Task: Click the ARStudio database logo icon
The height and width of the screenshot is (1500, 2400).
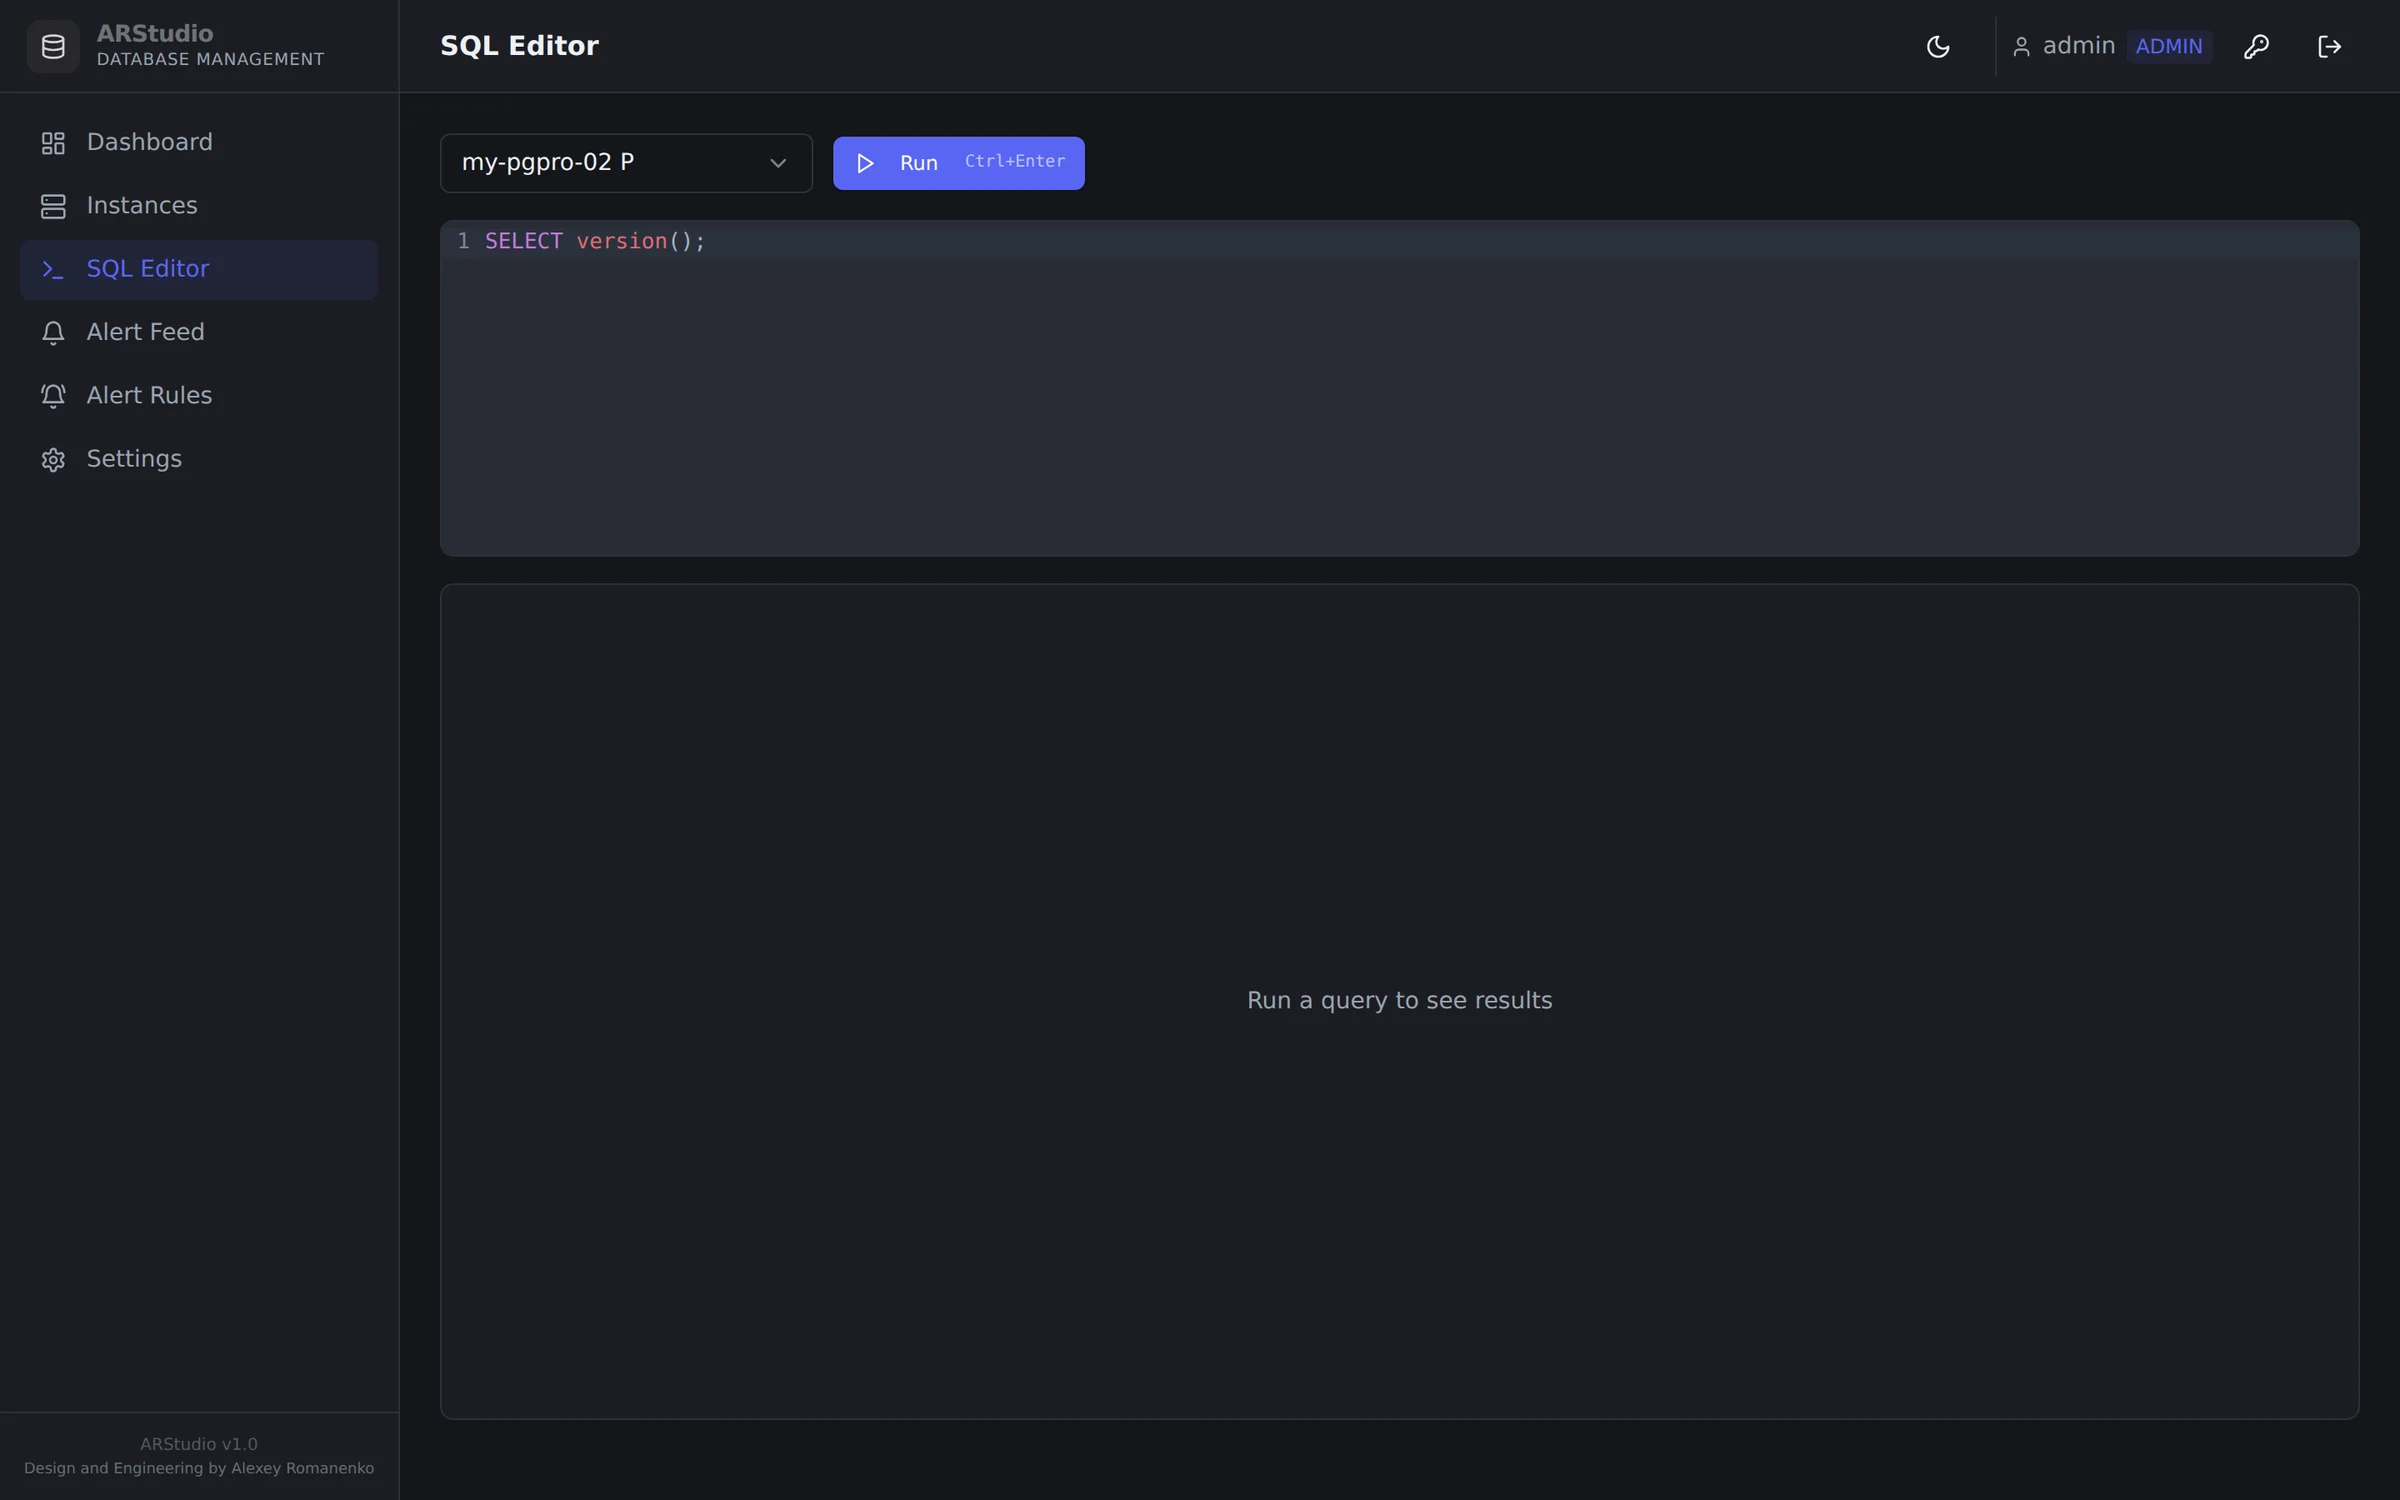Action: click(53, 46)
